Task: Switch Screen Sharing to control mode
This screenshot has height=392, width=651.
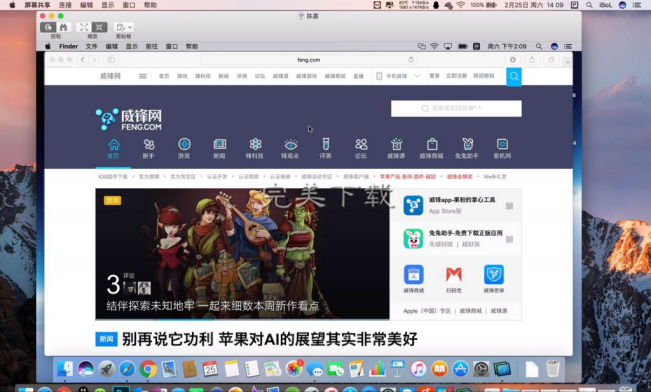Action: 48,27
